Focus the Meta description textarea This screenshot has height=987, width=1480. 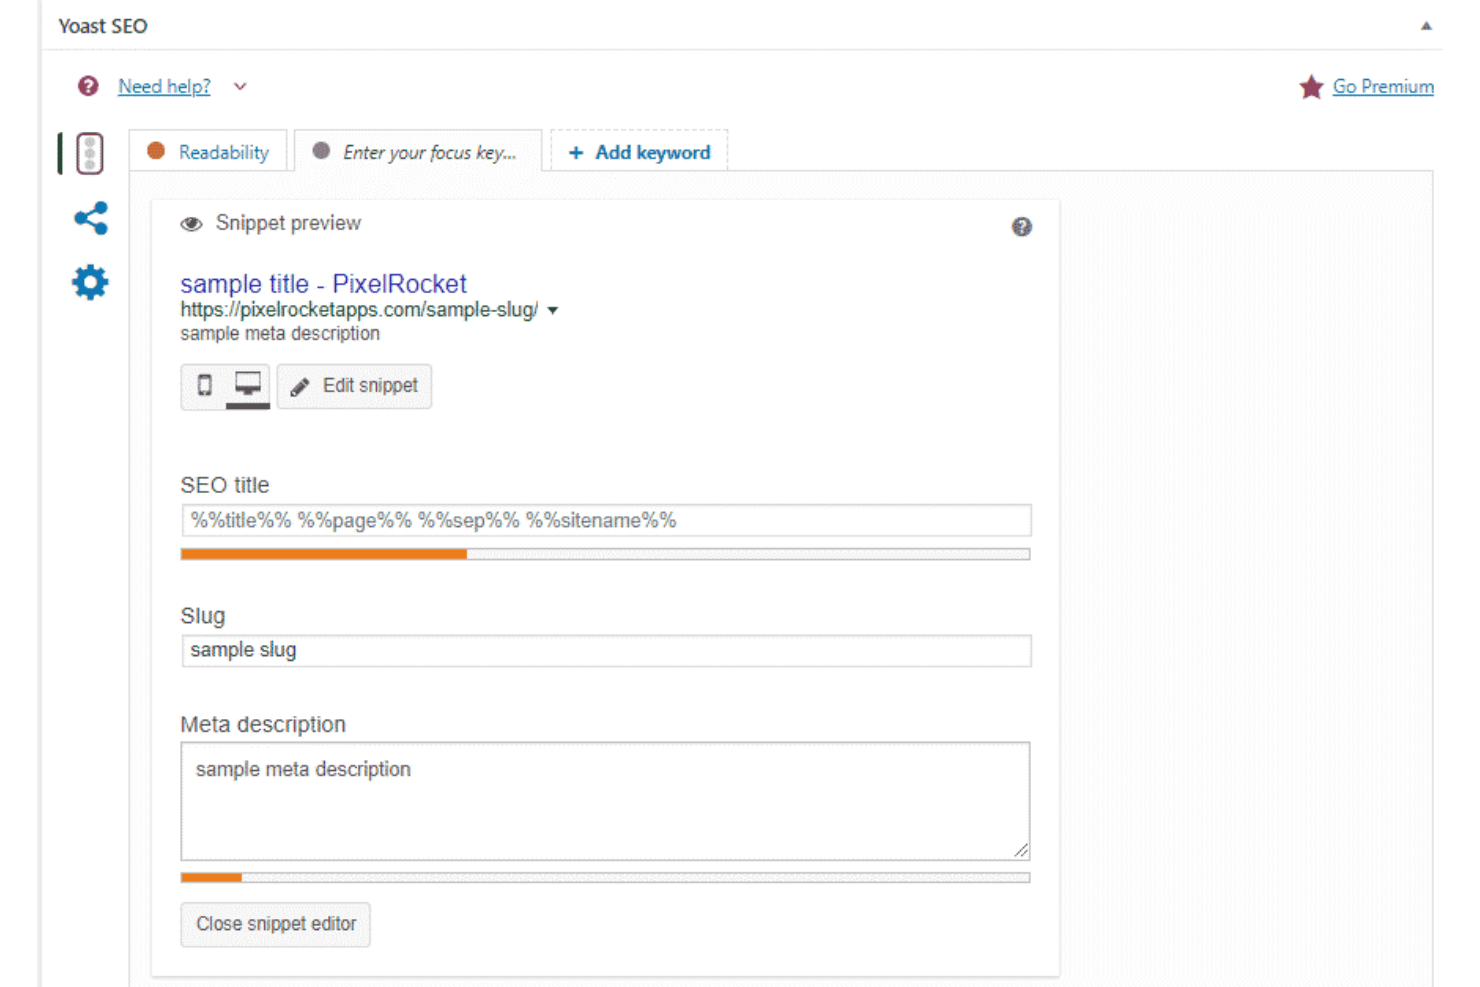click(606, 801)
